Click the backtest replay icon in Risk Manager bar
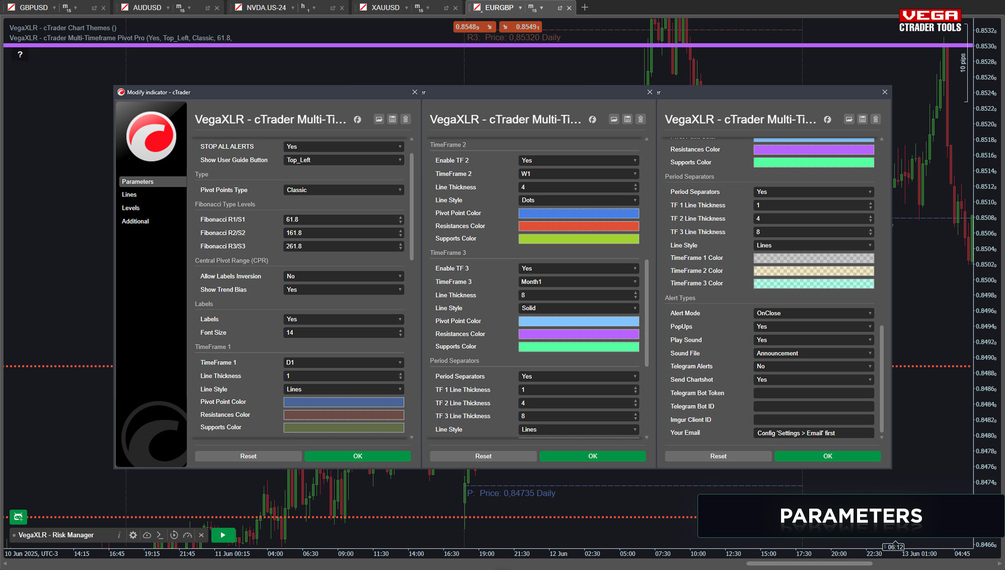Viewport: 1005px width, 570px height. (x=174, y=535)
